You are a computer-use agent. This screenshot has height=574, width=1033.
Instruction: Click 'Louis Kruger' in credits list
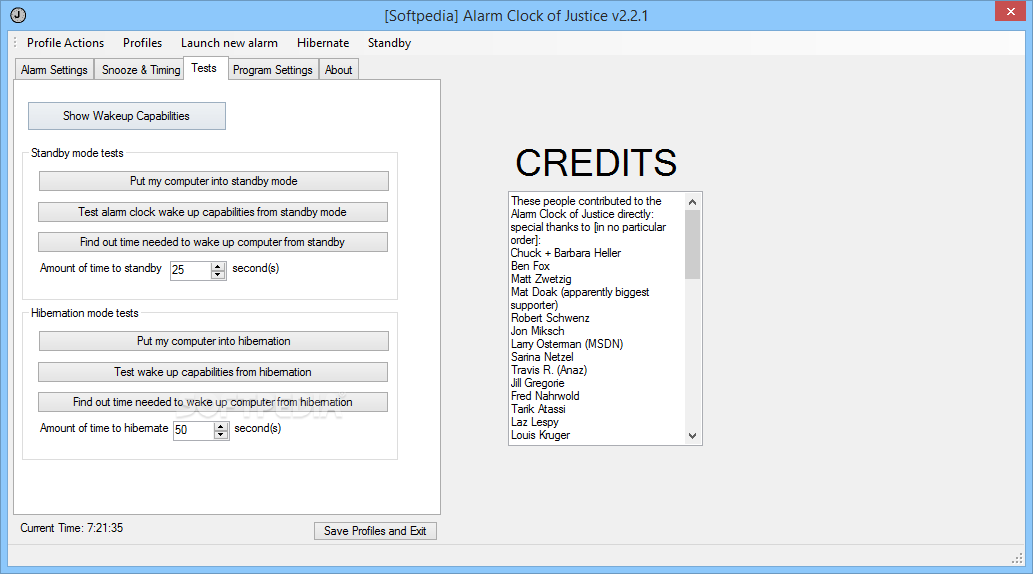click(540, 435)
